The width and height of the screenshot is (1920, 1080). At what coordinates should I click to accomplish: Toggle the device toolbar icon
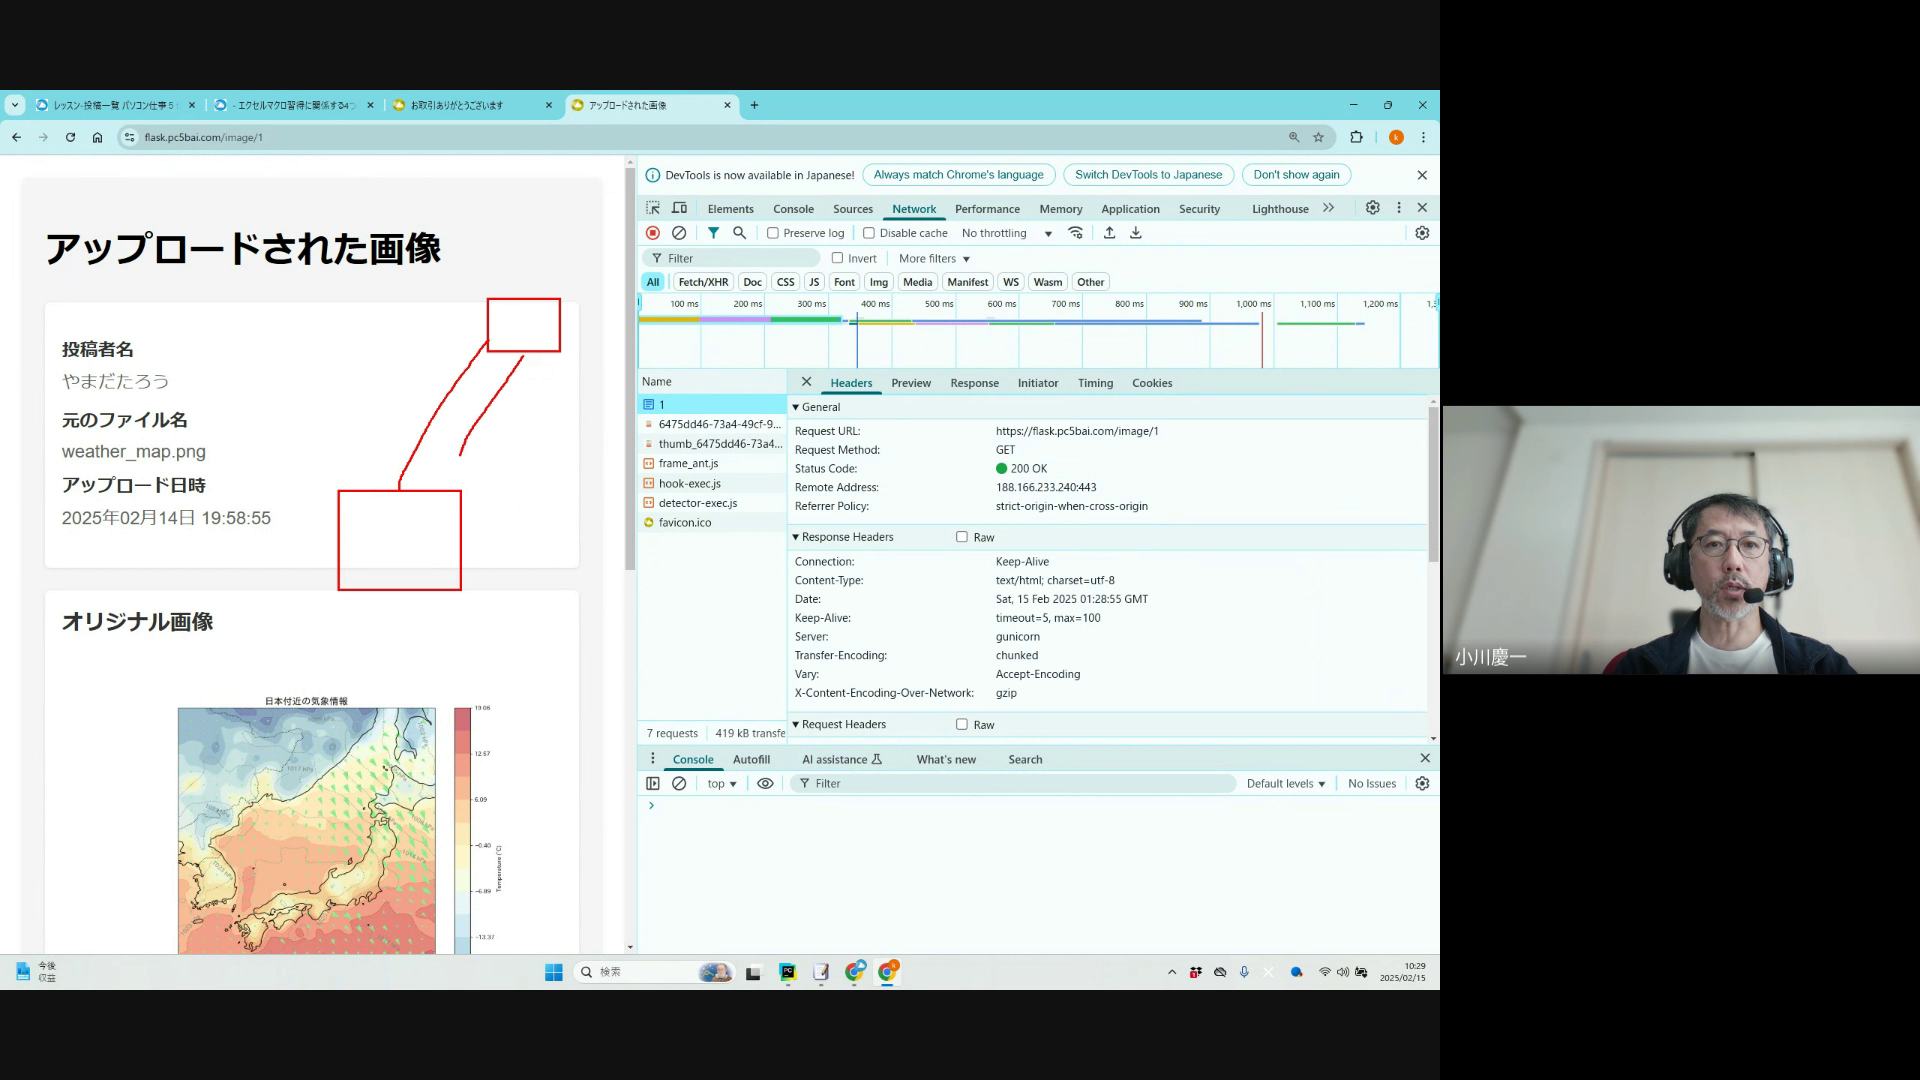pos(680,208)
